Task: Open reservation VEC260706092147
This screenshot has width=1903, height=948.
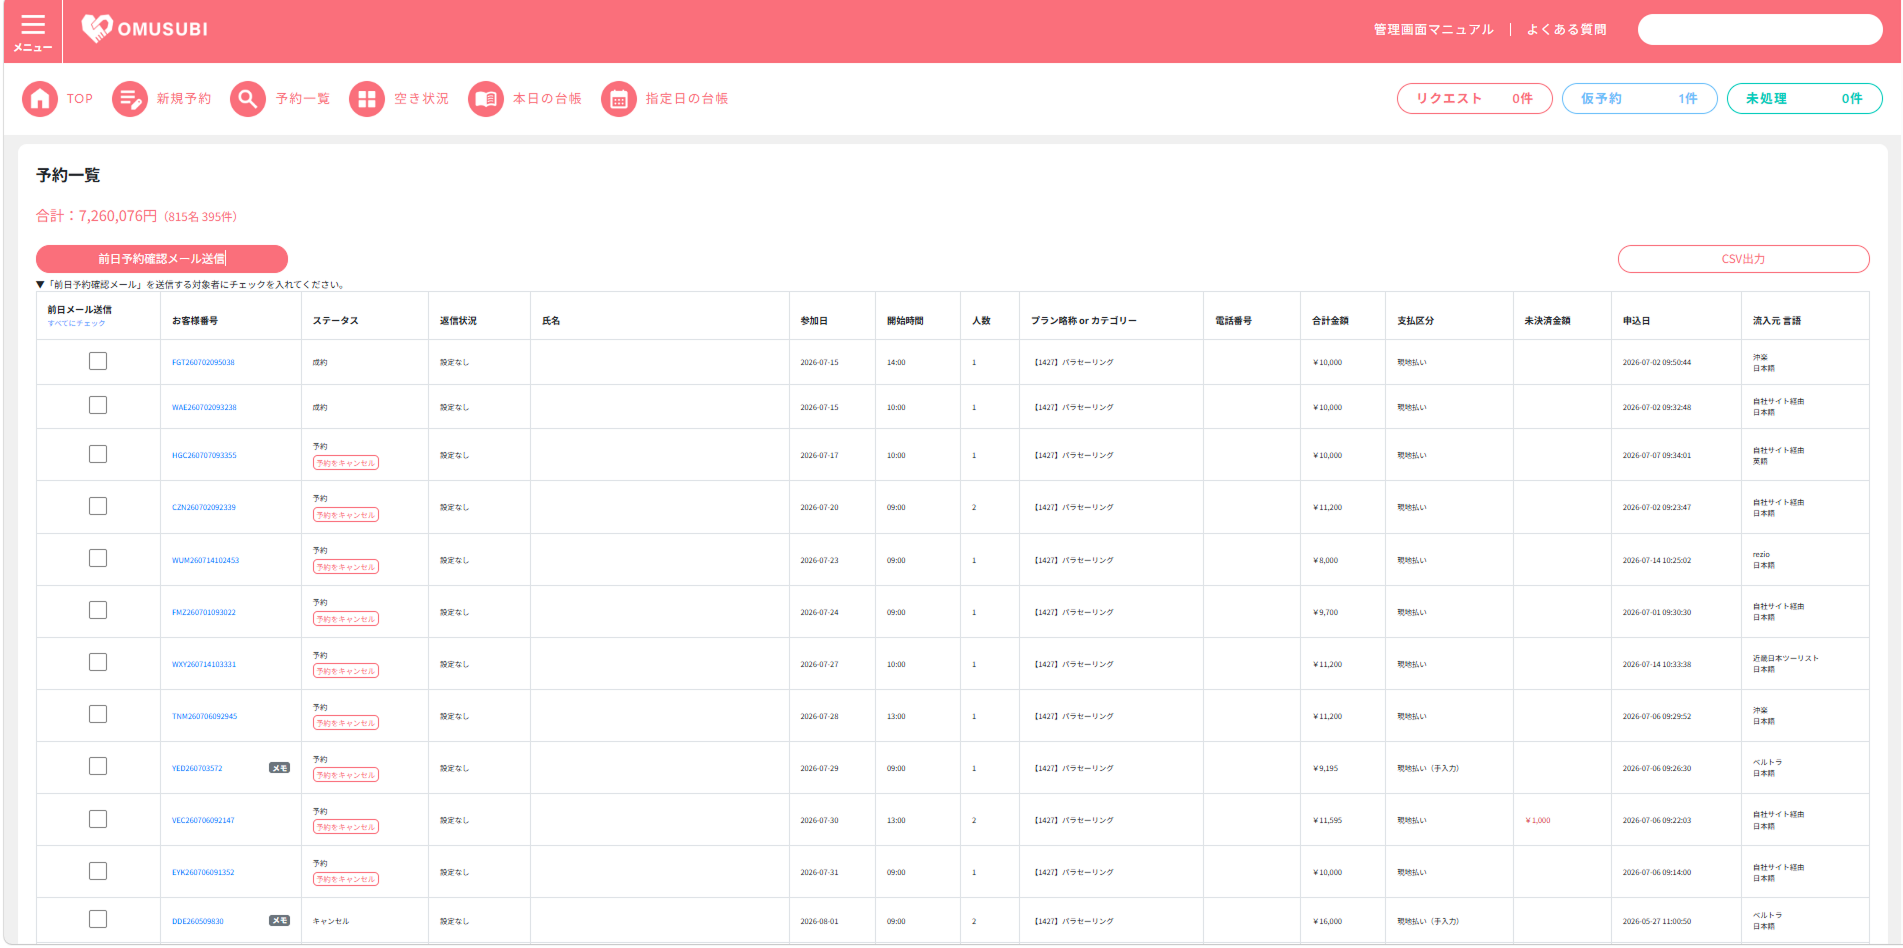Action: [x=203, y=821]
